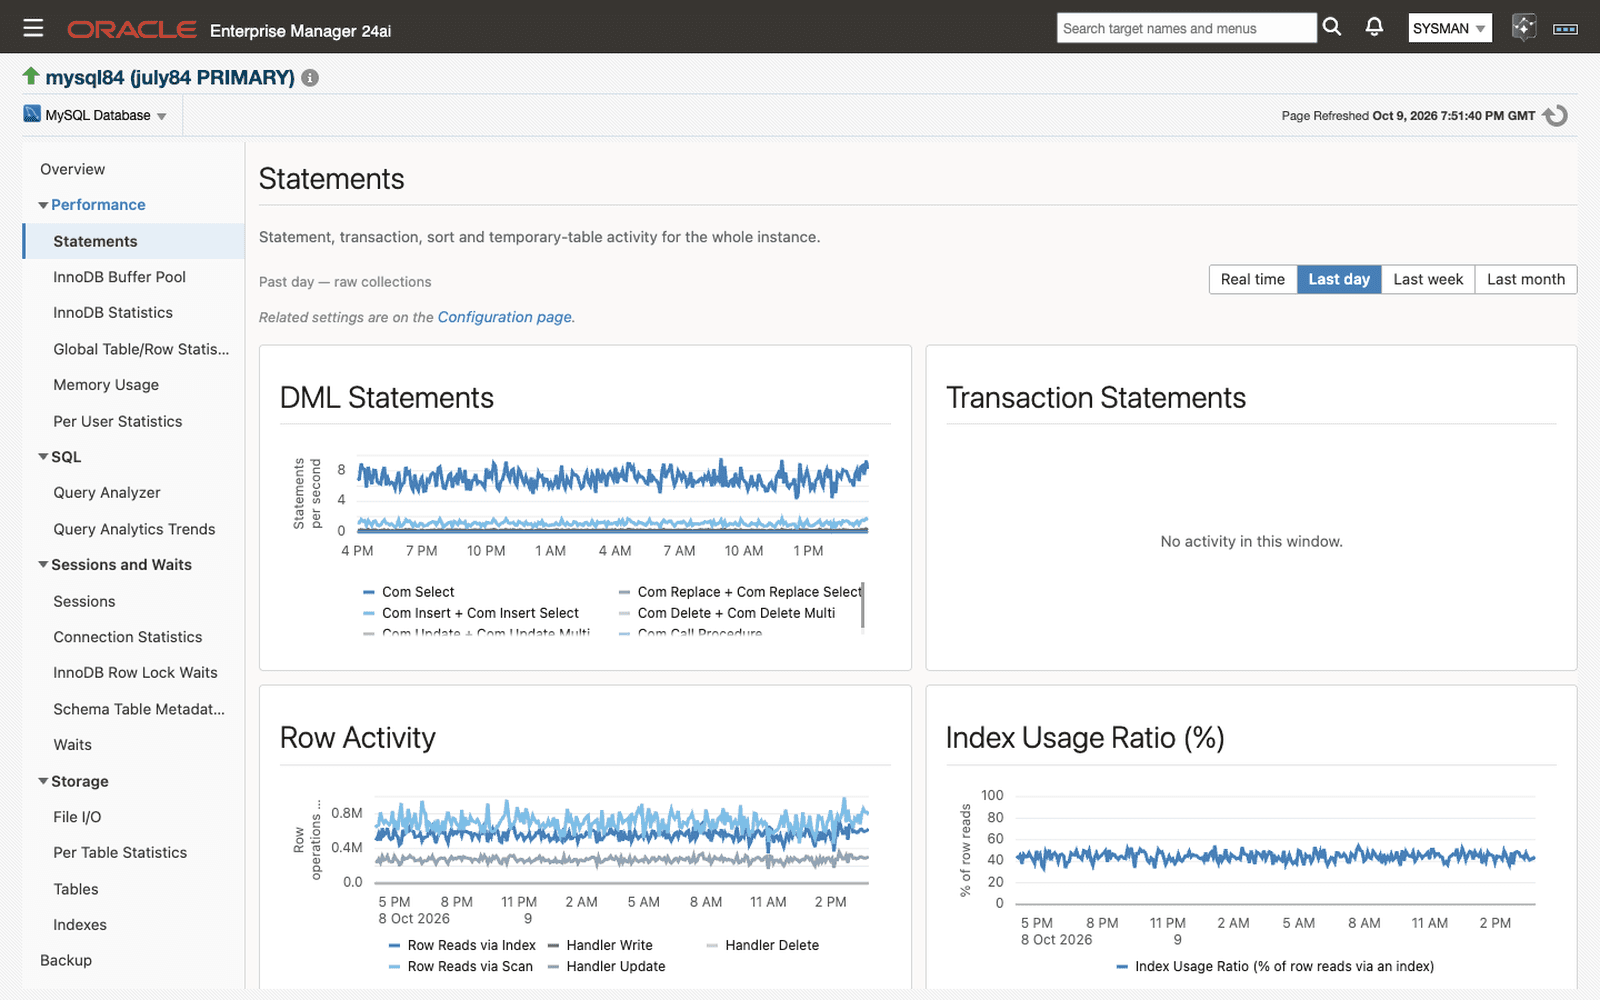
Task: Open InnoDB Row Lock Waits page
Action: 135,673
